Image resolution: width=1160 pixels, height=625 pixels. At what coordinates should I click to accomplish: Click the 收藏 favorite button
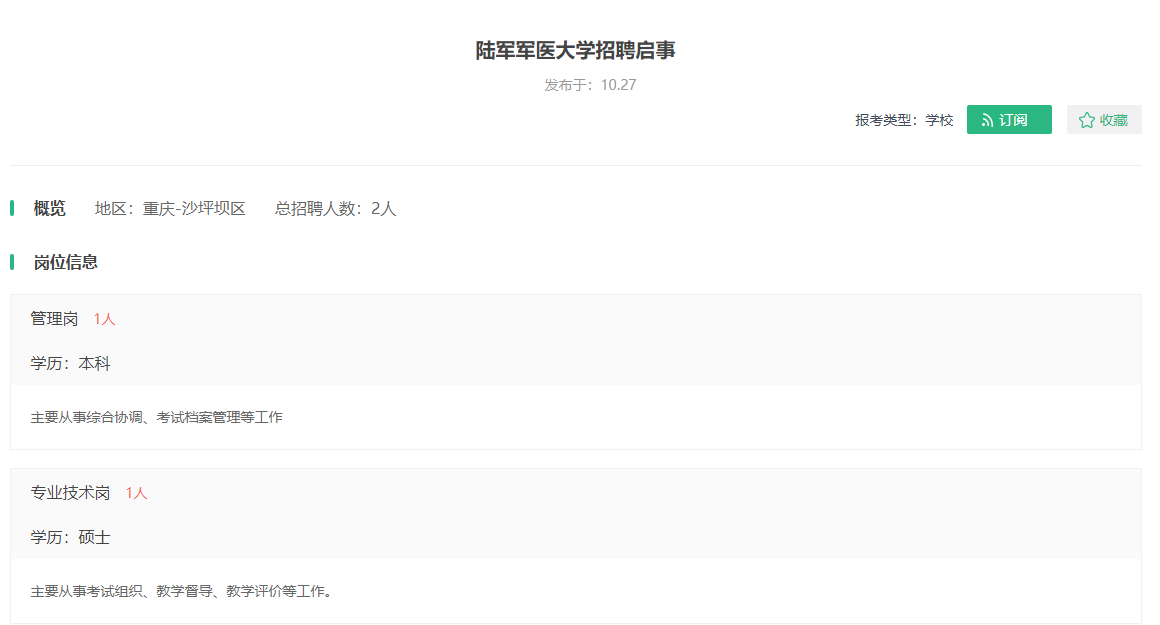(x=1103, y=120)
